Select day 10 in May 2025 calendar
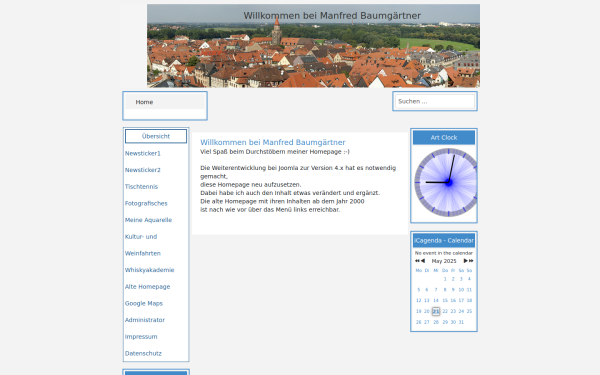Screen dimensions: 600x375 click(x=461, y=290)
